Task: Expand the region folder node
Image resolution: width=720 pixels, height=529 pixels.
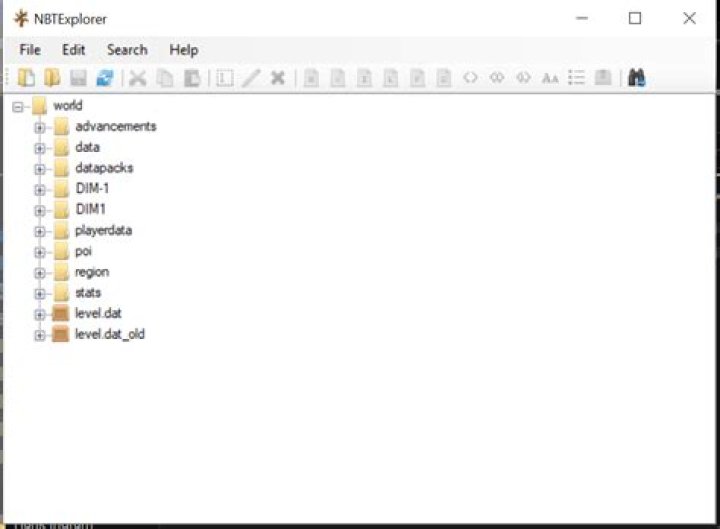Action: (x=39, y=273)
